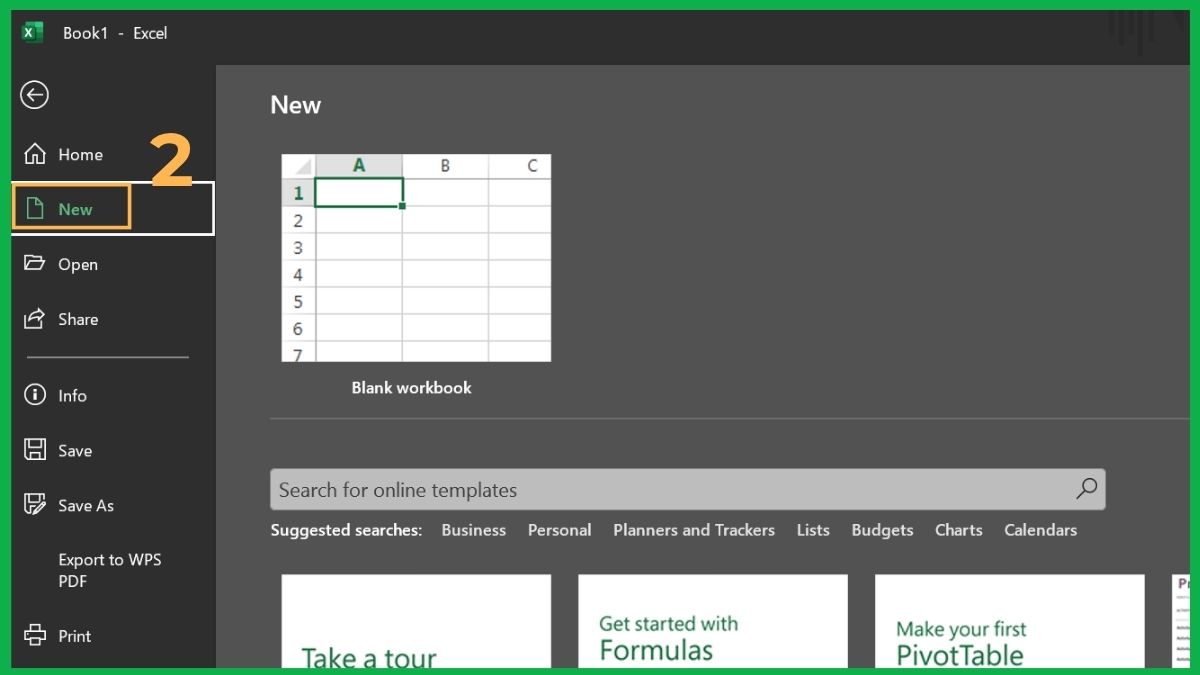Select Planners and Trackers suggestion

694,530
